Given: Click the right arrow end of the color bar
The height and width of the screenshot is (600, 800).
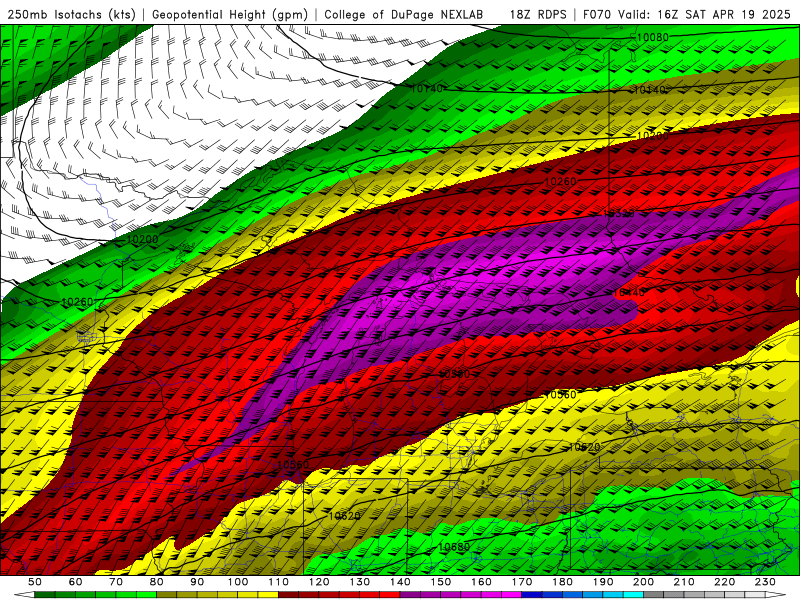Looking at the screenshot, I should 776,594.
